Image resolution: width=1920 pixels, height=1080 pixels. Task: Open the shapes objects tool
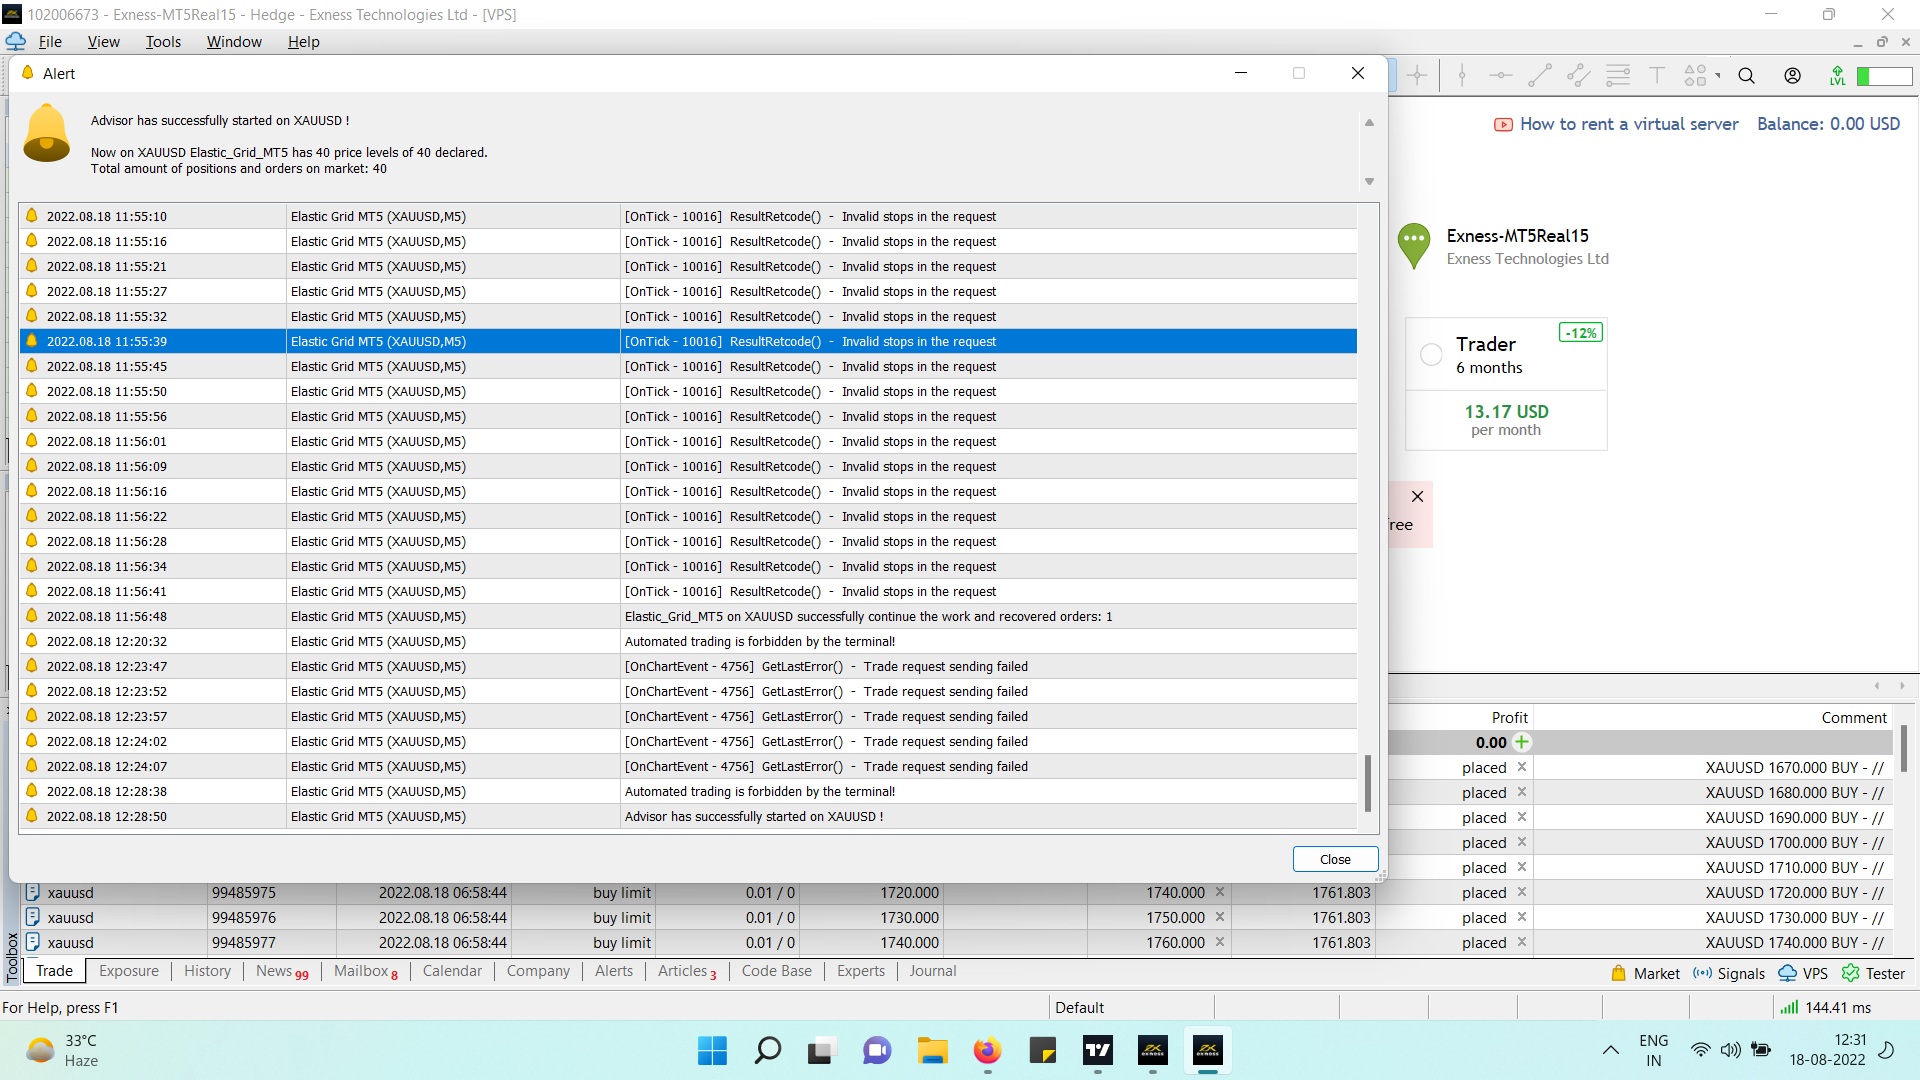(x=1695, y=76)
